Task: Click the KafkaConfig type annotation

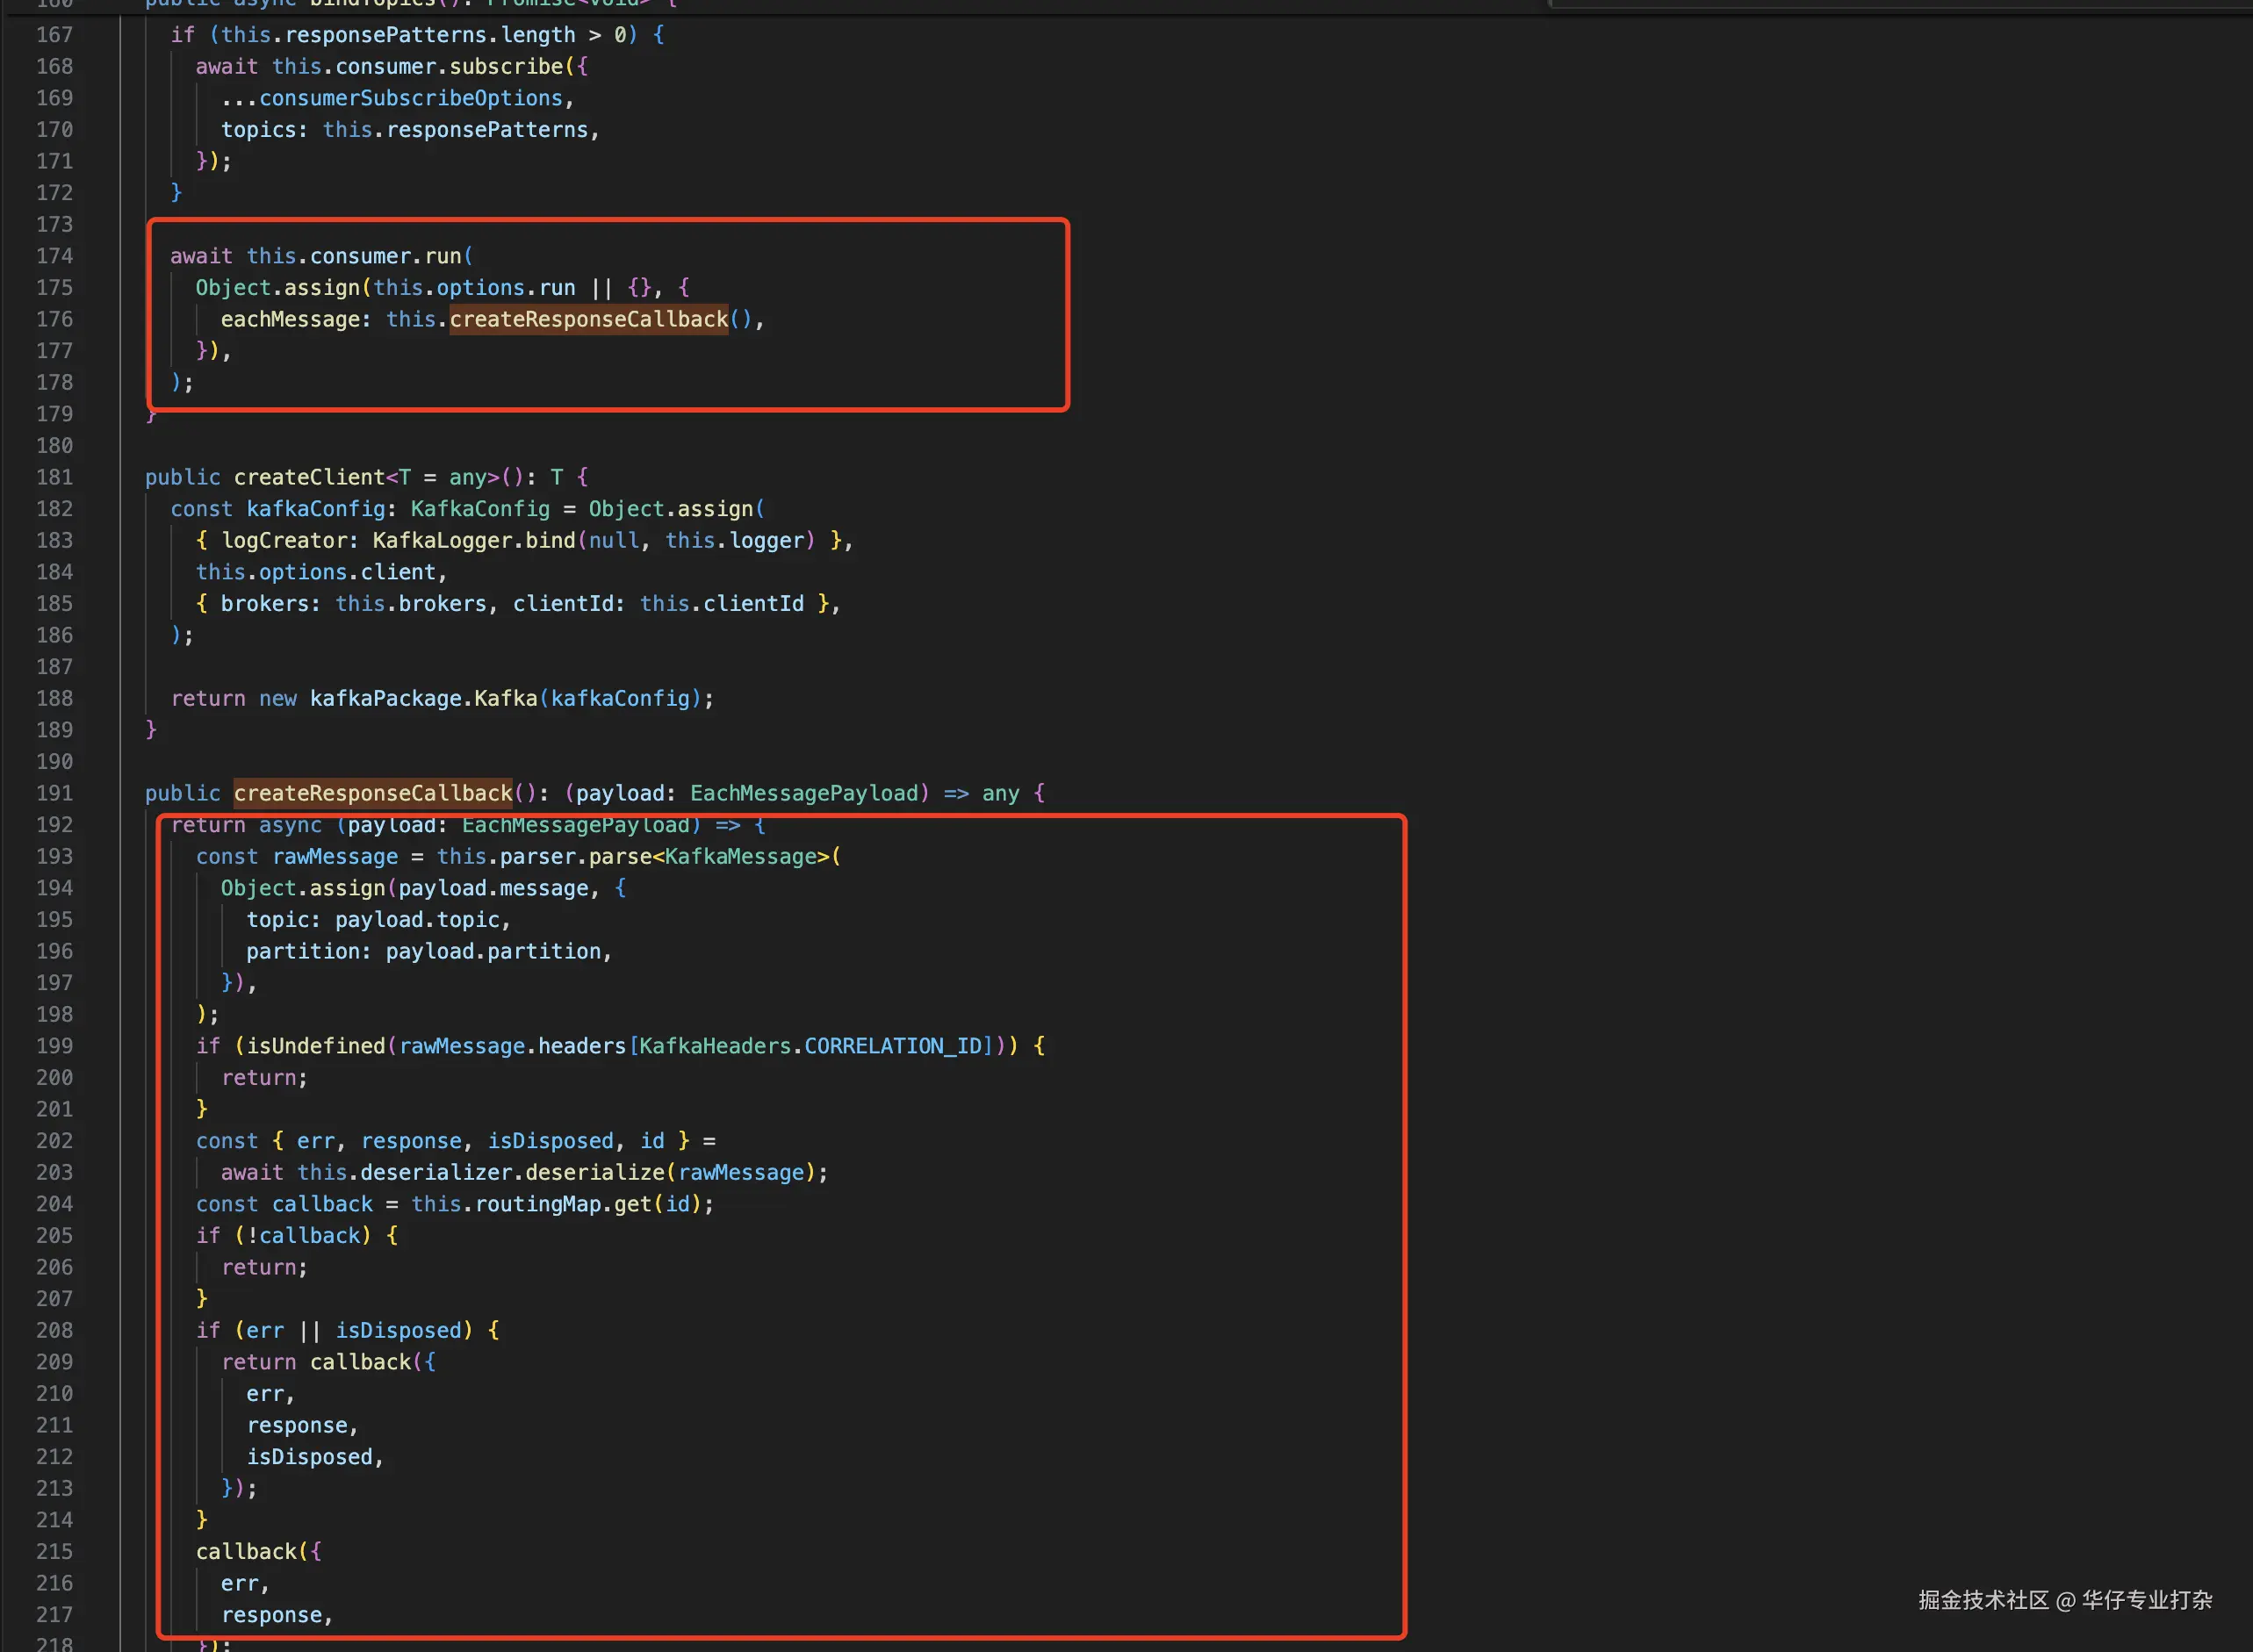Action: click(x=480, y=509)
